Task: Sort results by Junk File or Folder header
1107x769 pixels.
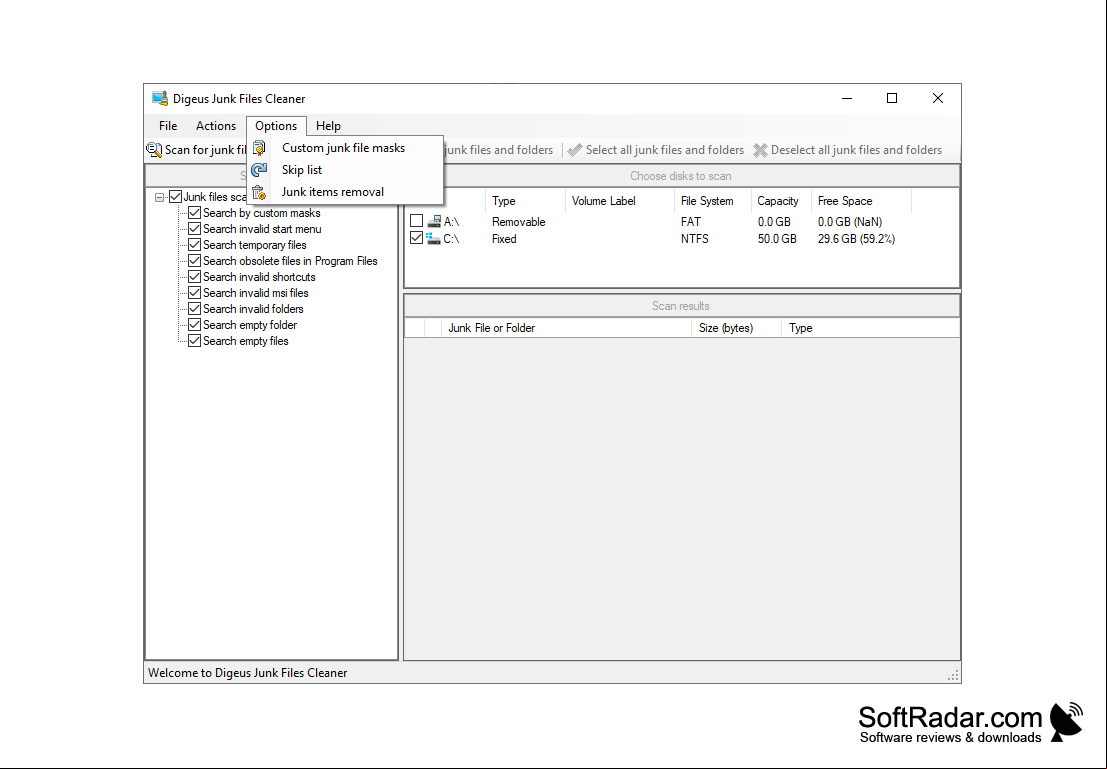Action: (x=566, y=328)
